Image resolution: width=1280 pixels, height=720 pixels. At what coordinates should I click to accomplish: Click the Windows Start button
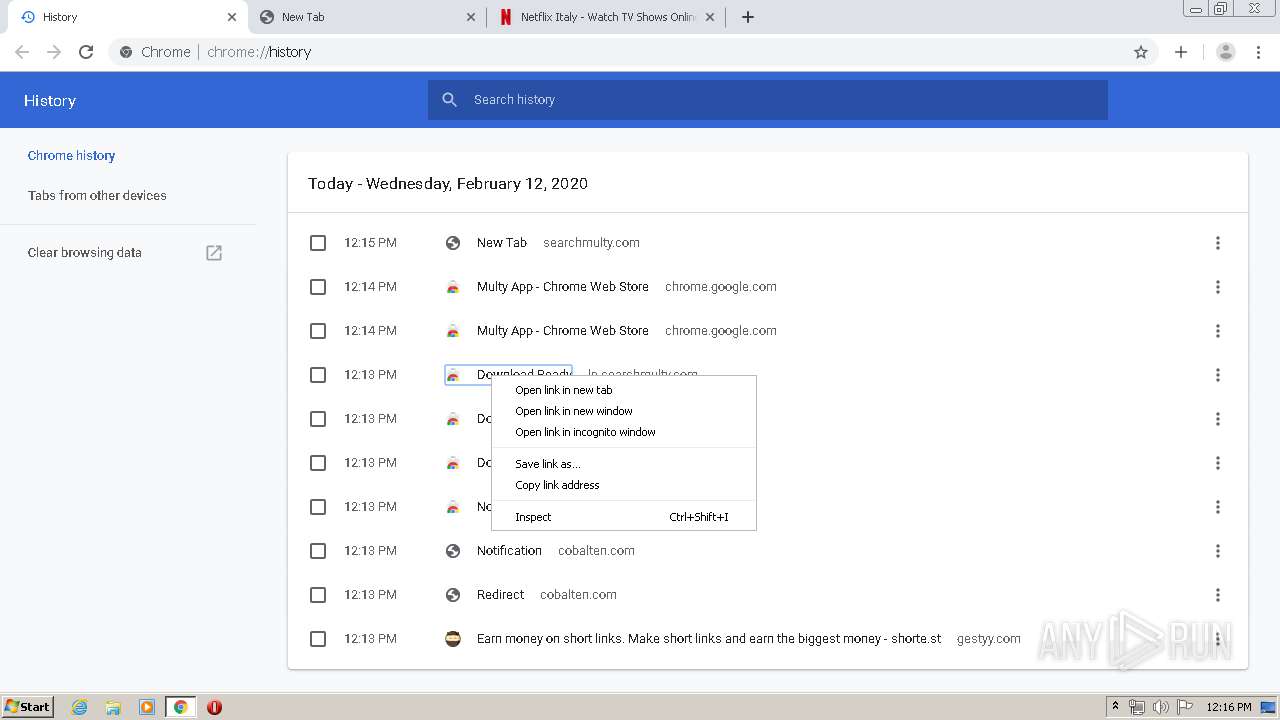coord(28,707)
